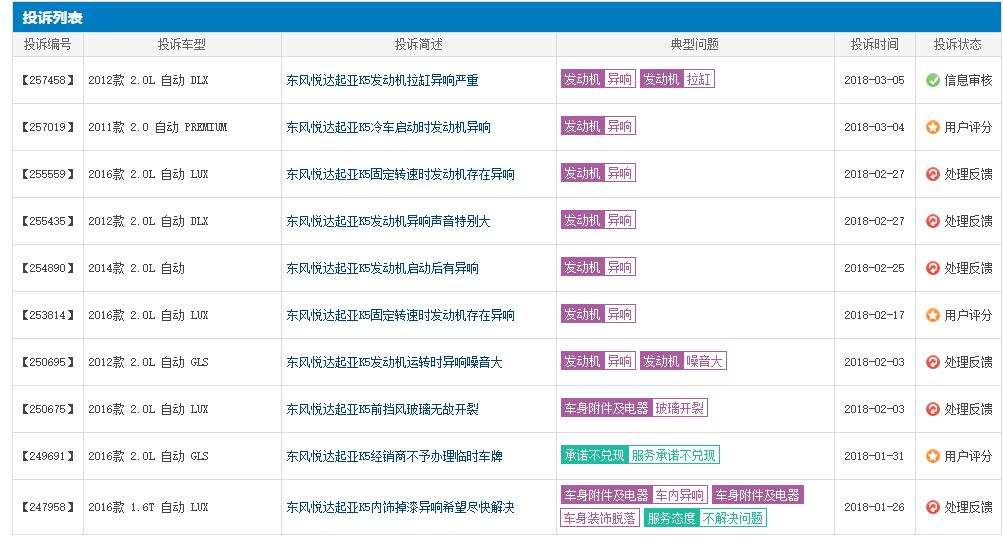The height and width of the screenshot is (540, 1003).
Task: Click 信息审核 status text
Action: tap(968, 80)
